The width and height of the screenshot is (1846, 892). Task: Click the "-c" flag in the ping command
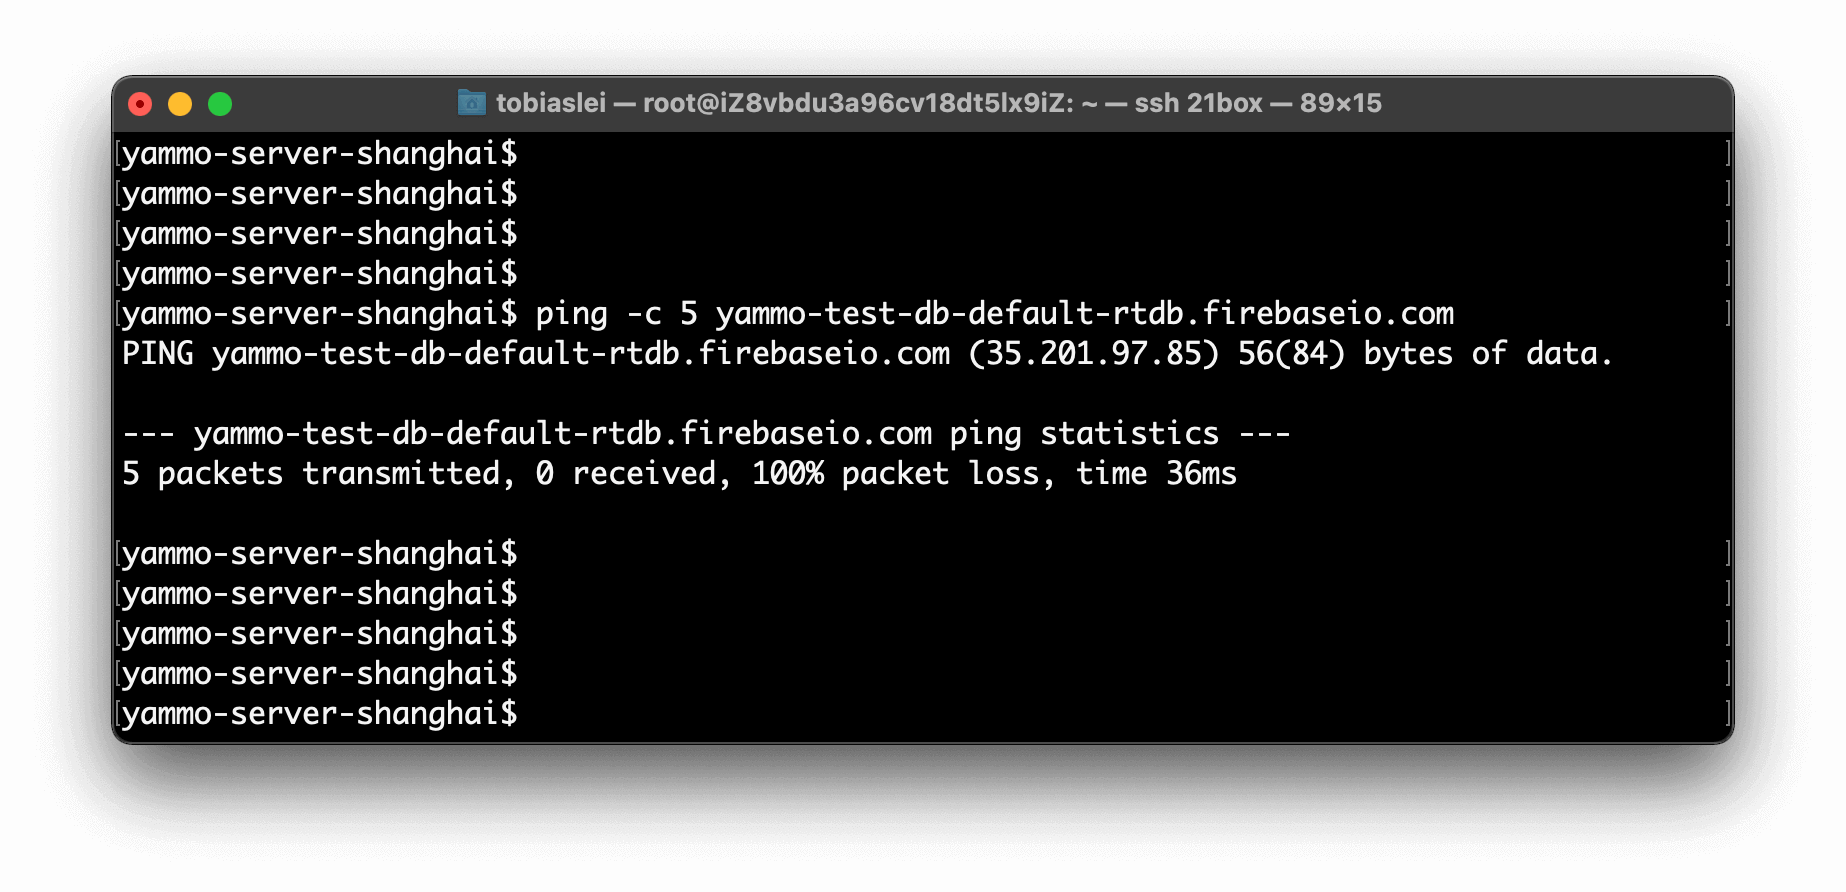644,314
